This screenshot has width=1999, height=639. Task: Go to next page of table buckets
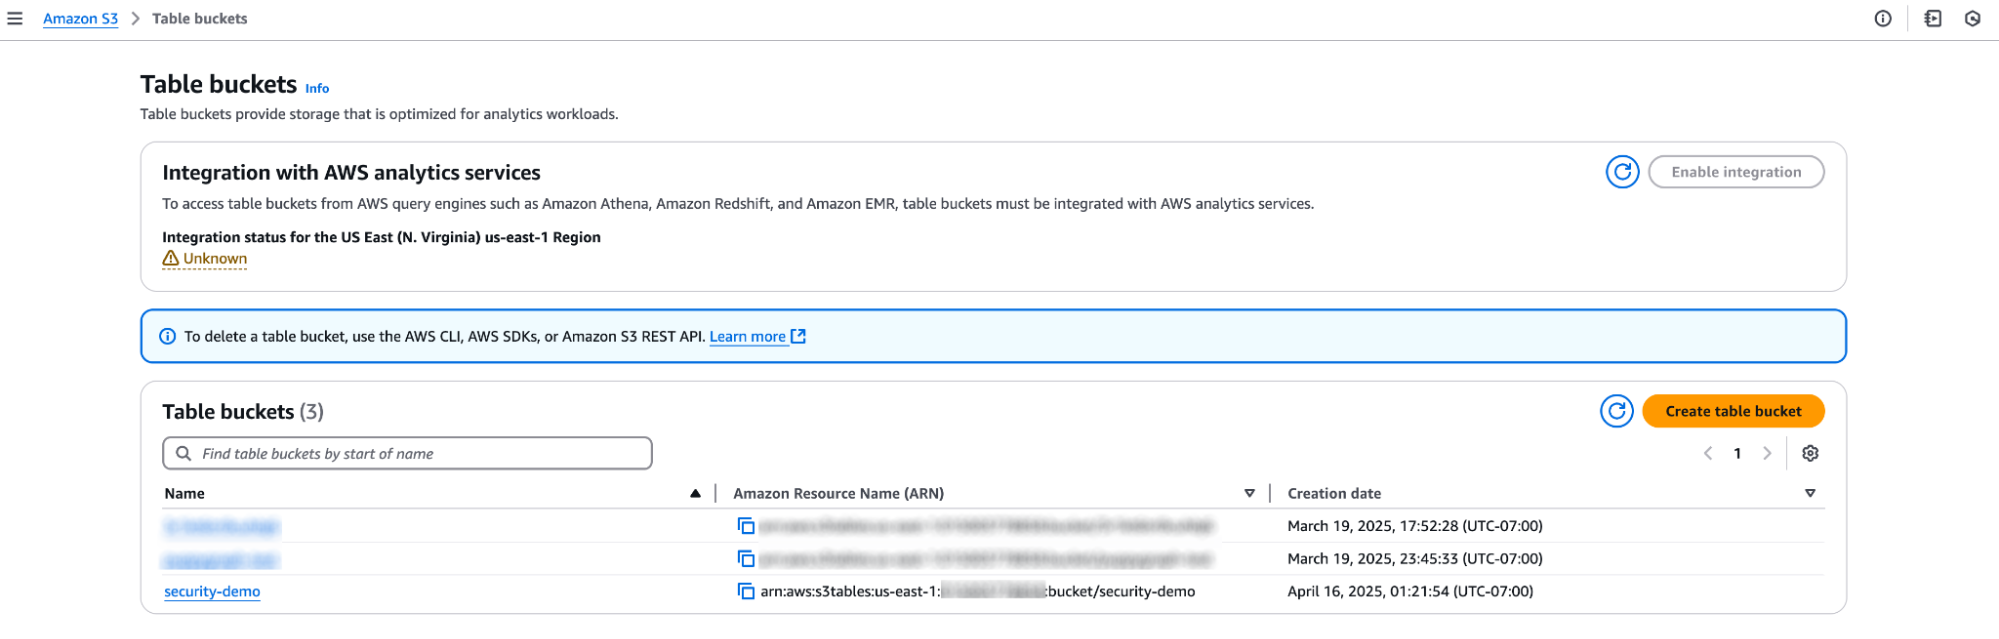click(1767, 453)
